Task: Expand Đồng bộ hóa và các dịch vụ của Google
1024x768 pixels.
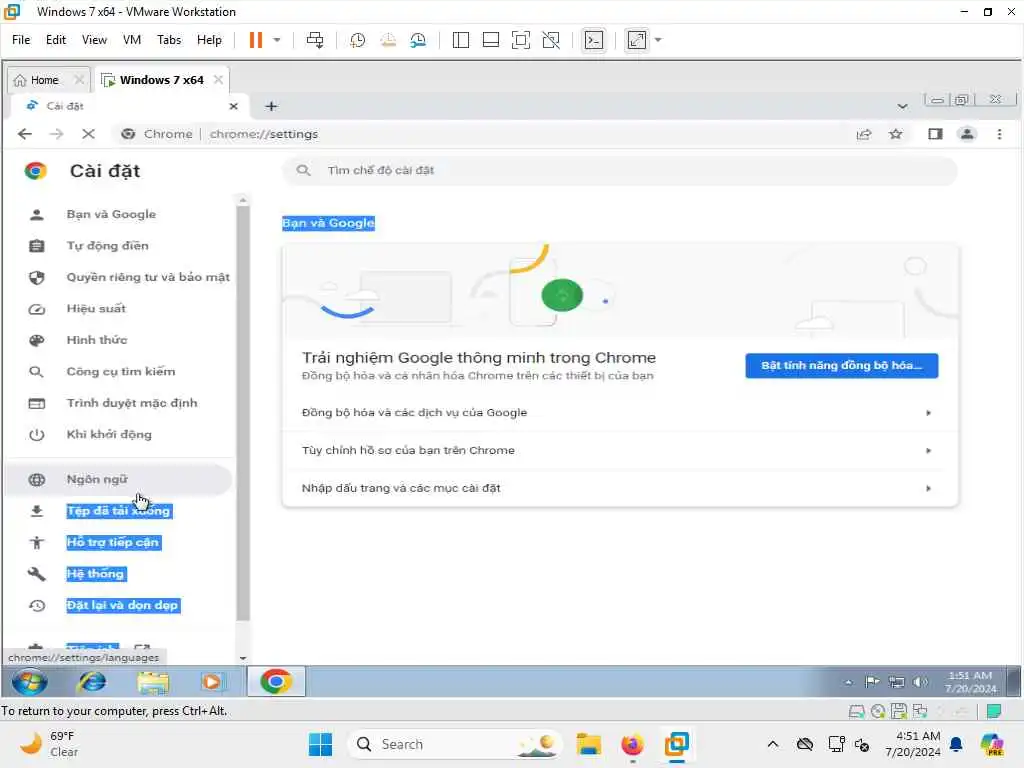Action: click(620, 413)
